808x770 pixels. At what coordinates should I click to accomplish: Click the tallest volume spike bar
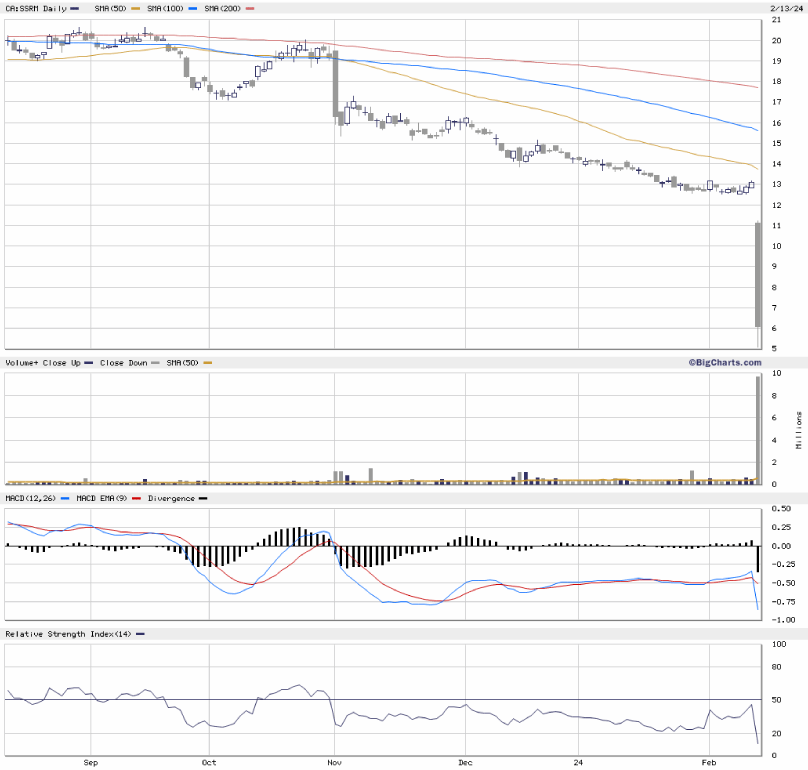758,430
